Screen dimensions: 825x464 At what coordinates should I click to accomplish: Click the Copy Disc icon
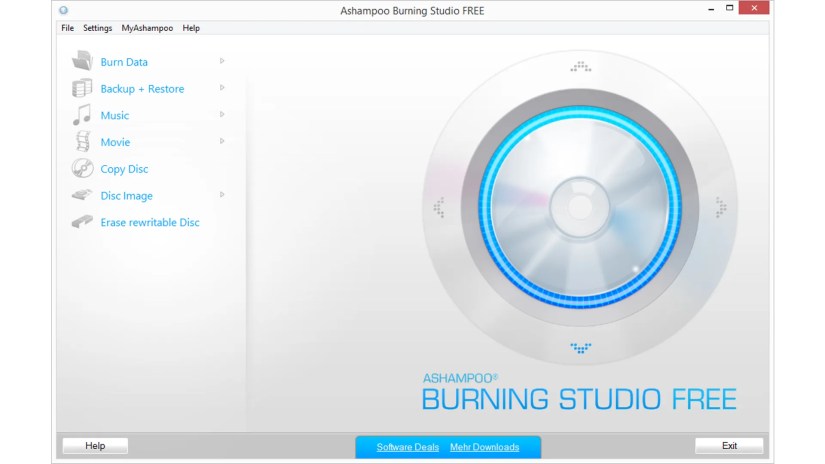[83, 168]
